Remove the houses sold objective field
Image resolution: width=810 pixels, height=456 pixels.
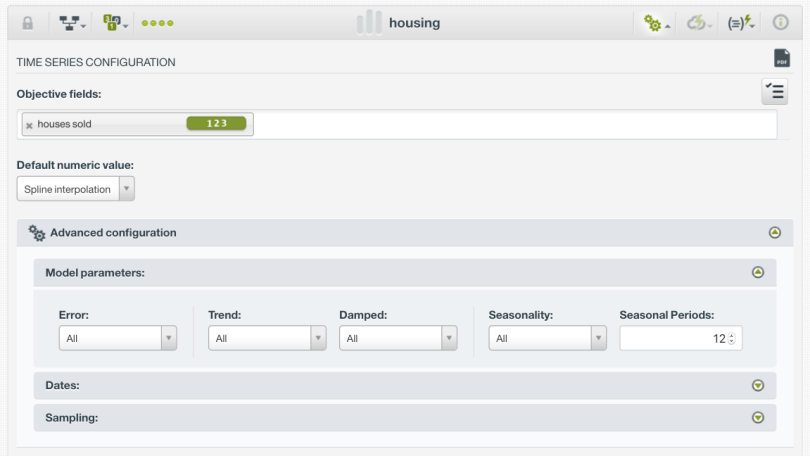click(29, 125)
